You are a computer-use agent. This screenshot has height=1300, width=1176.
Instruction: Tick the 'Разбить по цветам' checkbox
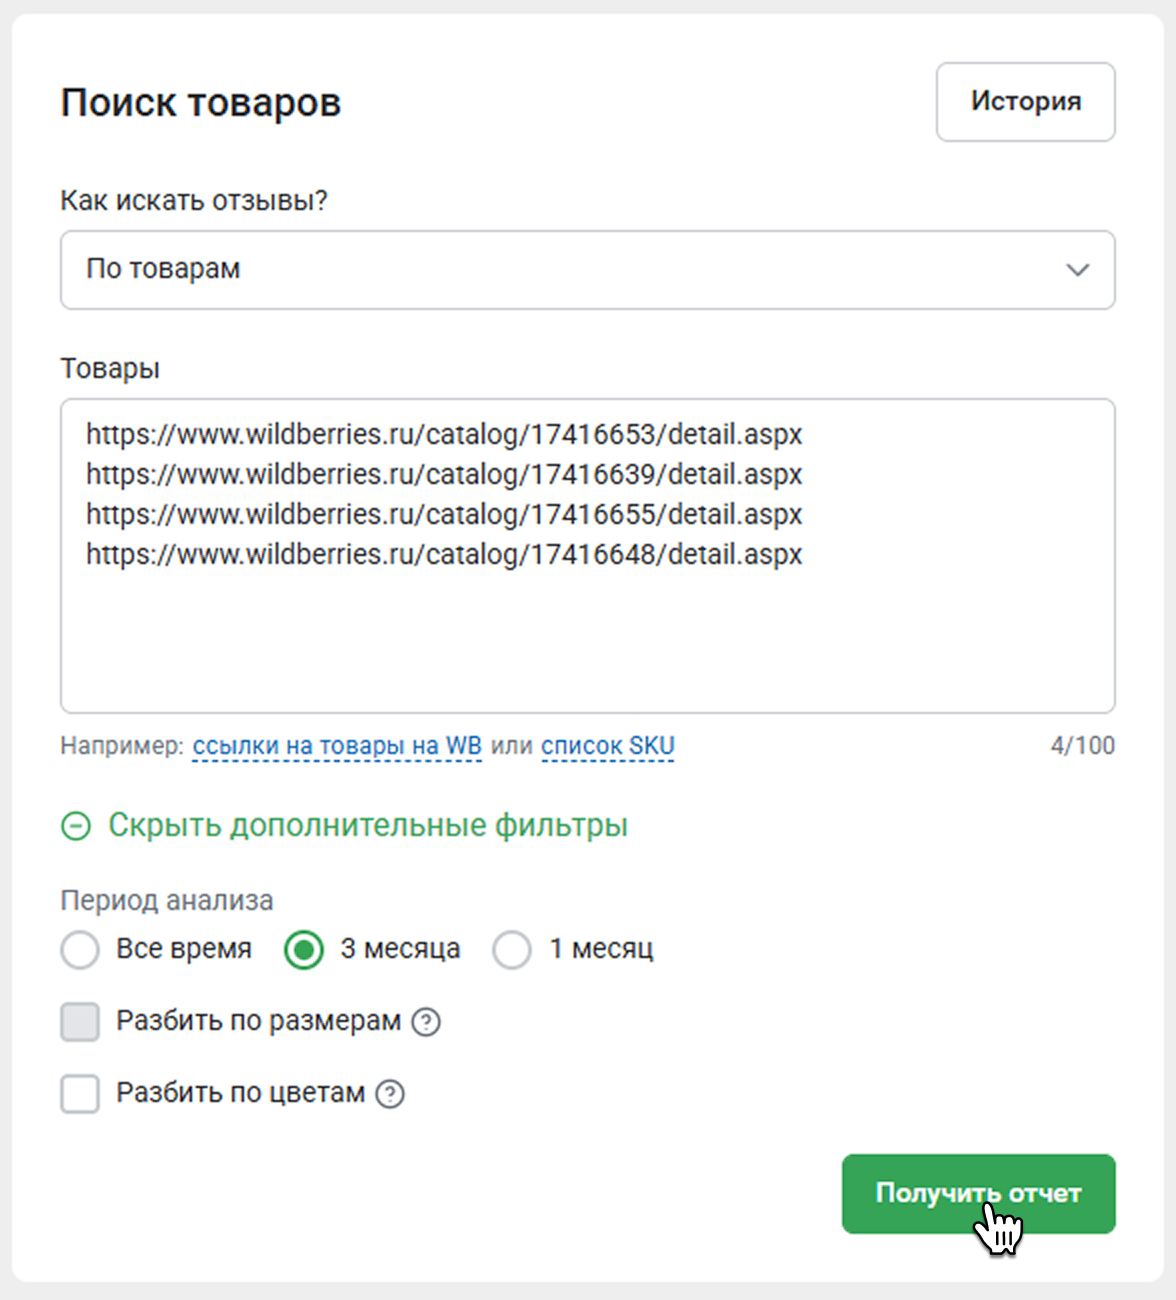[80, 1094]
